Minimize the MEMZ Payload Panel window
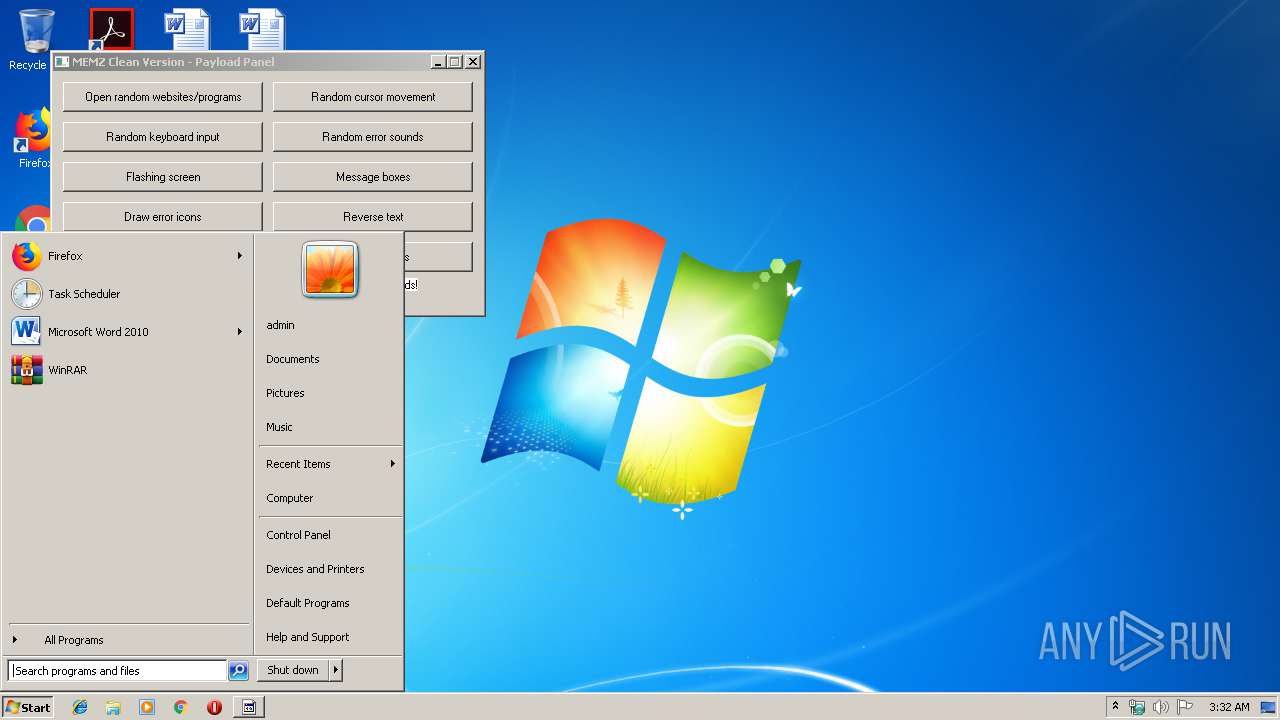1280x720 pixels. (438, 62)
